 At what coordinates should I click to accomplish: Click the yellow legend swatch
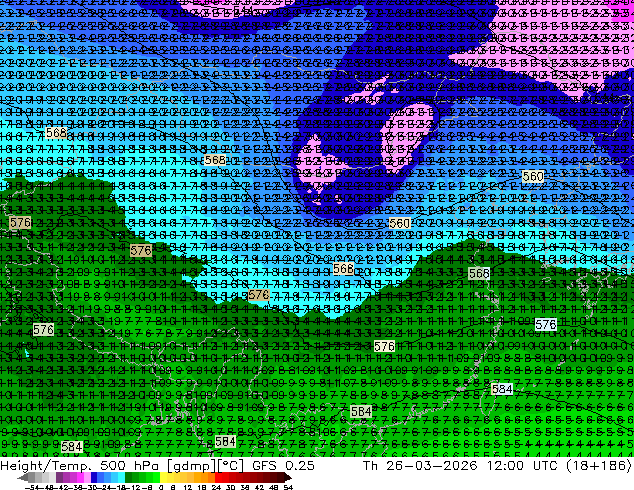(163, 478)
